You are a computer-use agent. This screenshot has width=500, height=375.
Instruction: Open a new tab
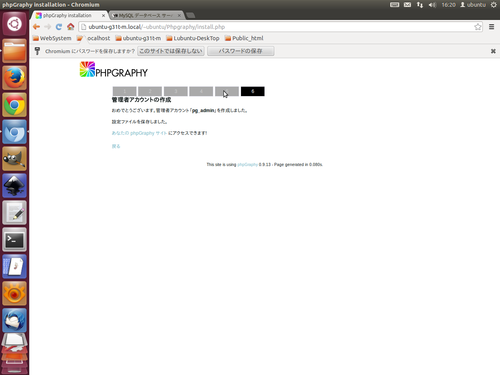(x=190, y=15)
